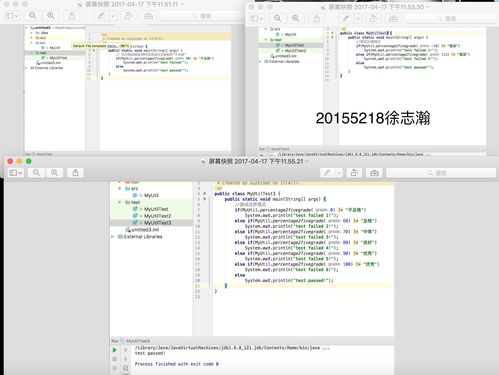Select MyUtilTest in the 11.51.11 window tree
The image size is (499, 375).
[58, 58]
